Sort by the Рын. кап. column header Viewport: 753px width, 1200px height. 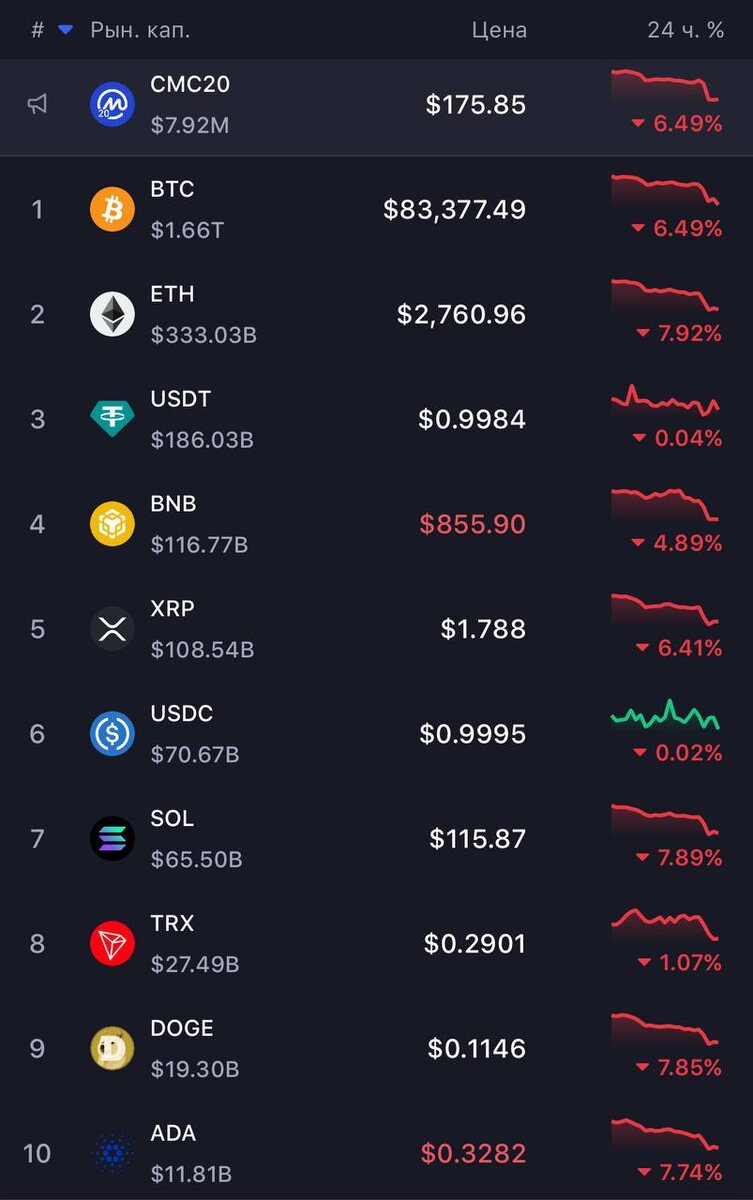(x=140, y=30)
